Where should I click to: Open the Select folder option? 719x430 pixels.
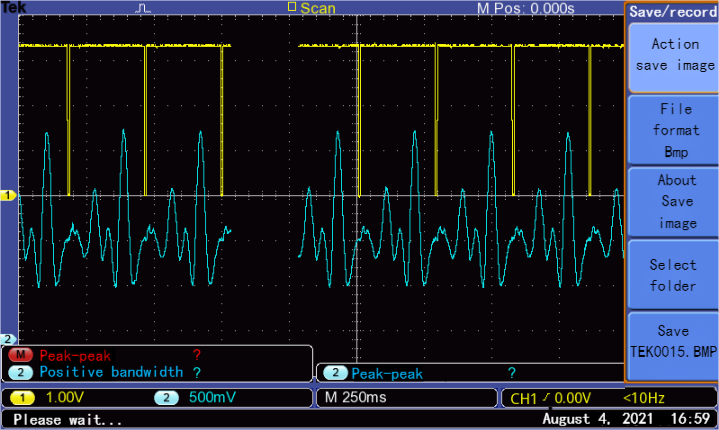point(674,275)
